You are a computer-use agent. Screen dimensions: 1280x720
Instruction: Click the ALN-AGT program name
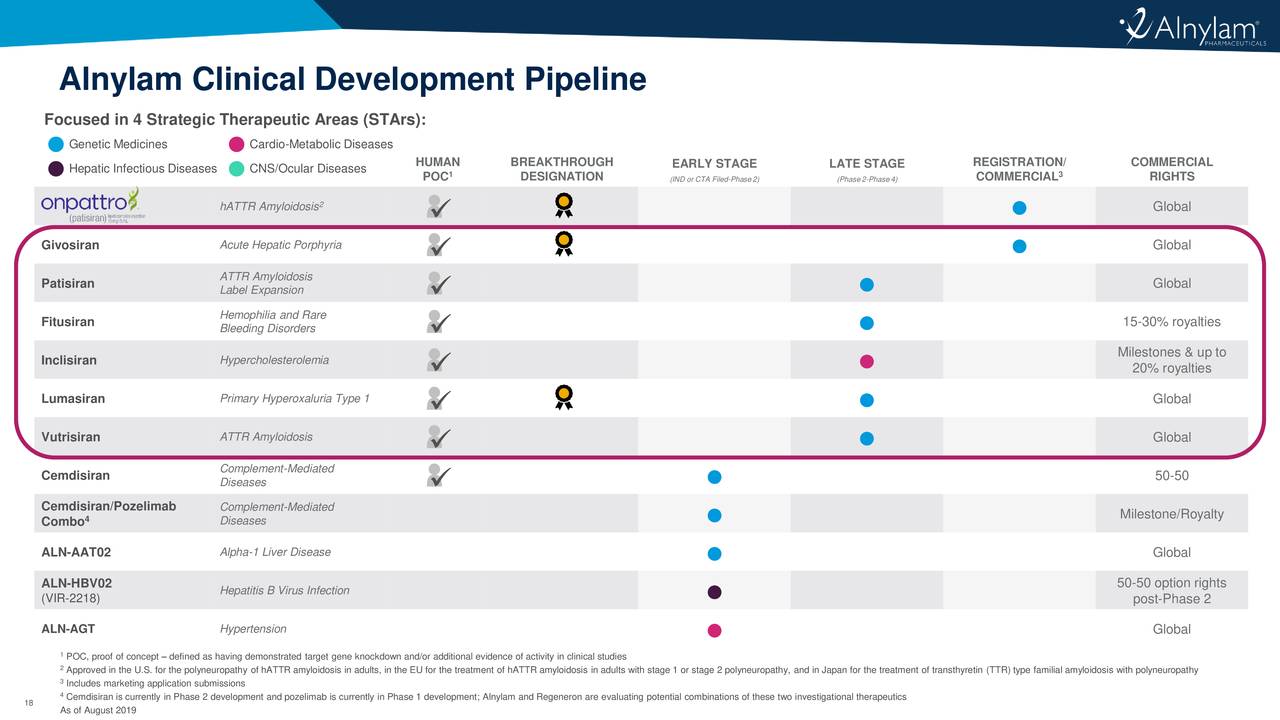click(69, 629)
